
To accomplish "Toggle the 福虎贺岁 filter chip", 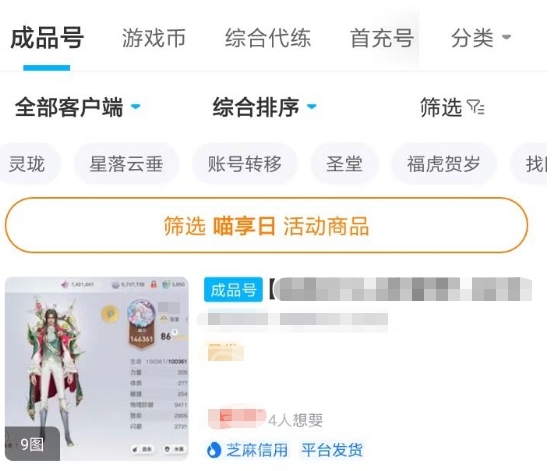I will coord(444,164).
